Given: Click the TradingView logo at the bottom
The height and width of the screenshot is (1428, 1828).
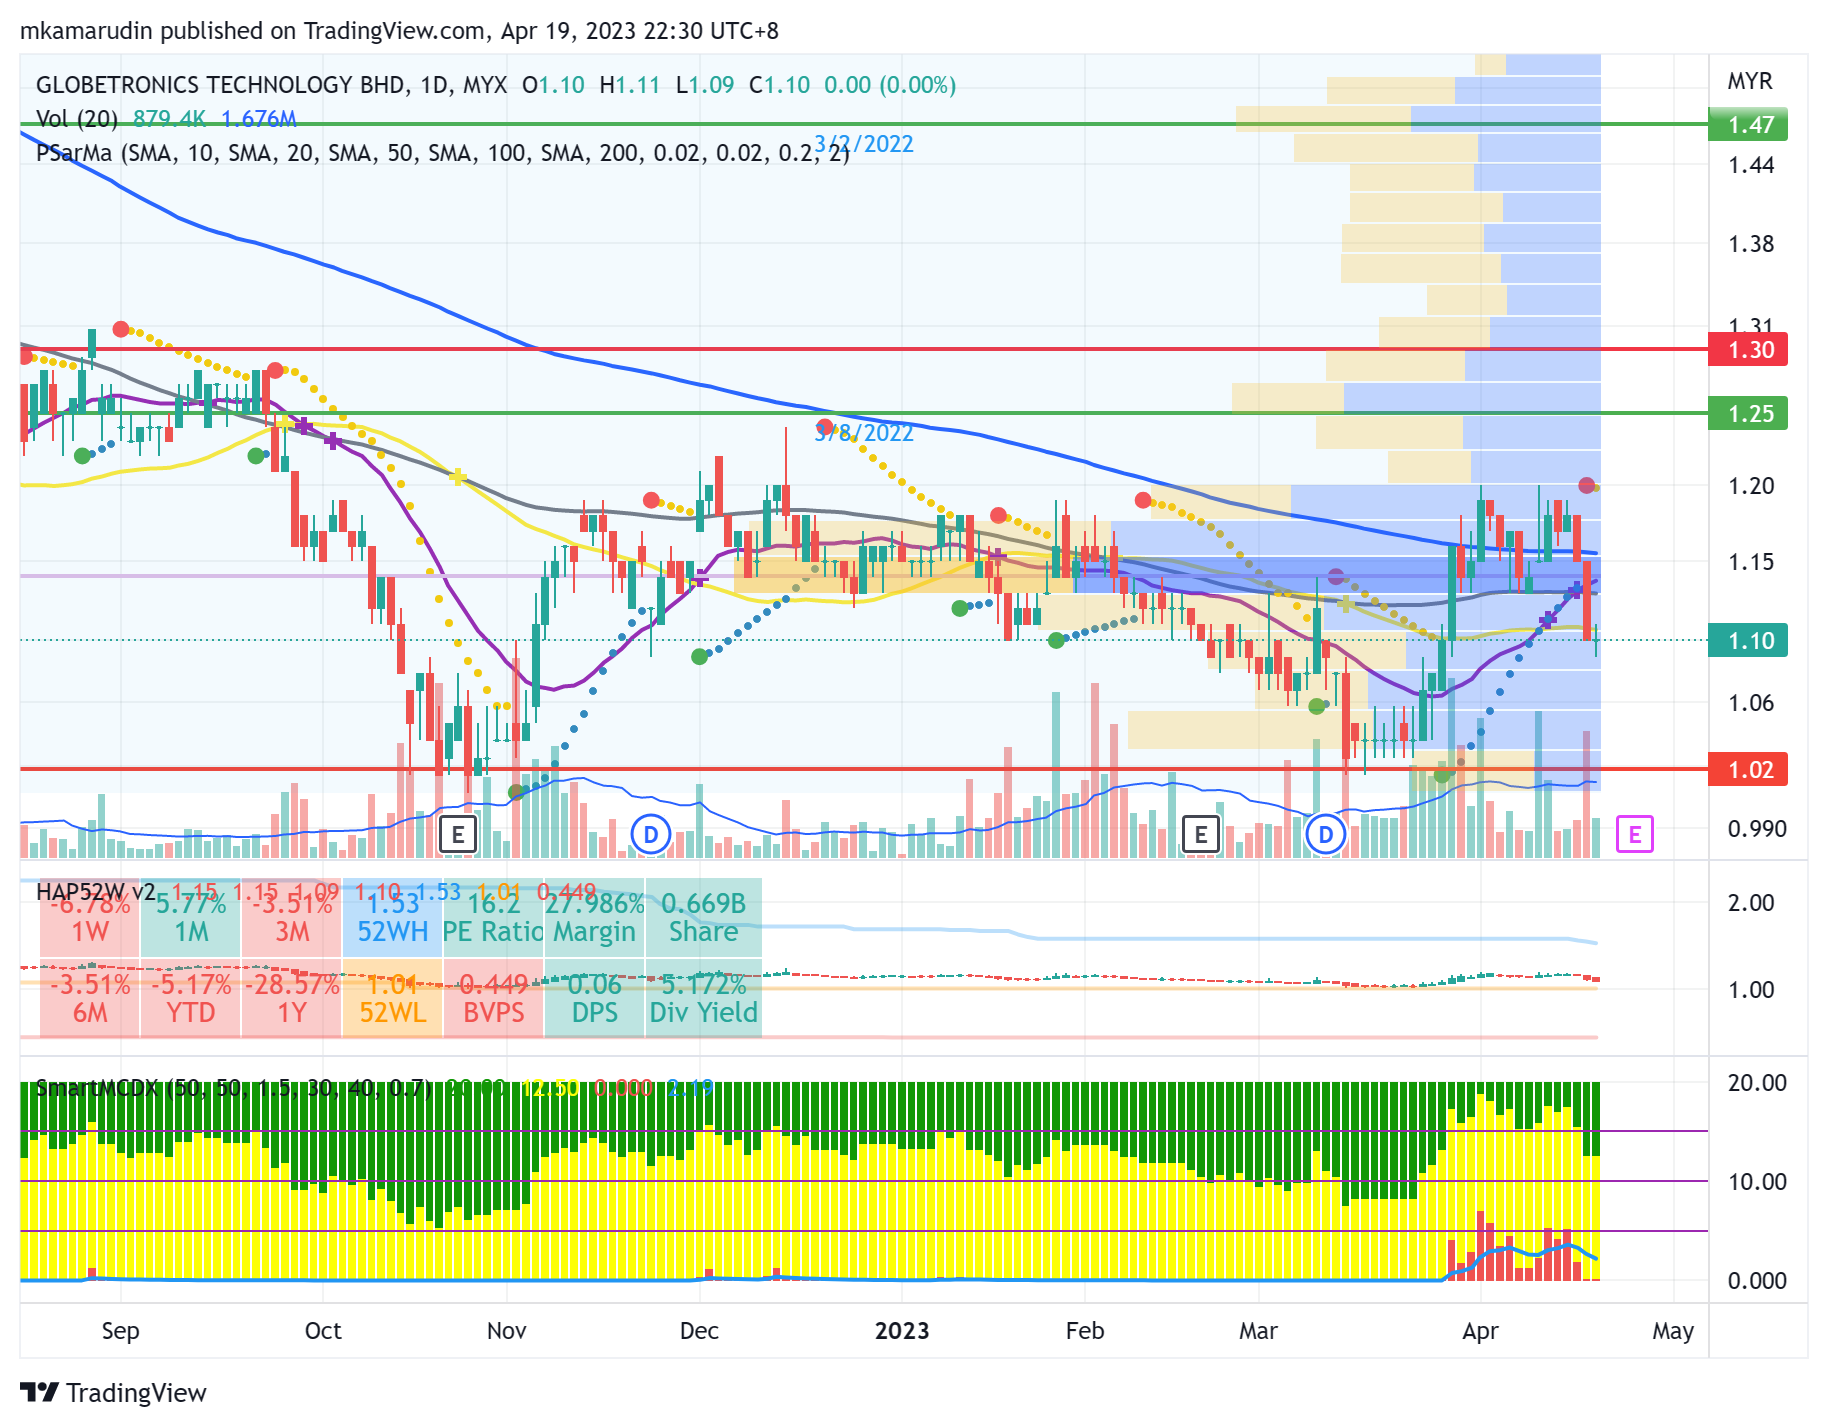Looking at the screenshot, I should pyautogui.click(x=113, y=1392).
